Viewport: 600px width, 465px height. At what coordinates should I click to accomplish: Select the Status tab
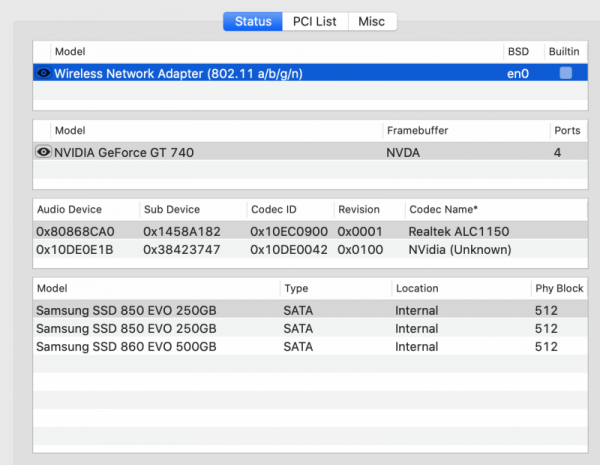click(x=254, y=21)
